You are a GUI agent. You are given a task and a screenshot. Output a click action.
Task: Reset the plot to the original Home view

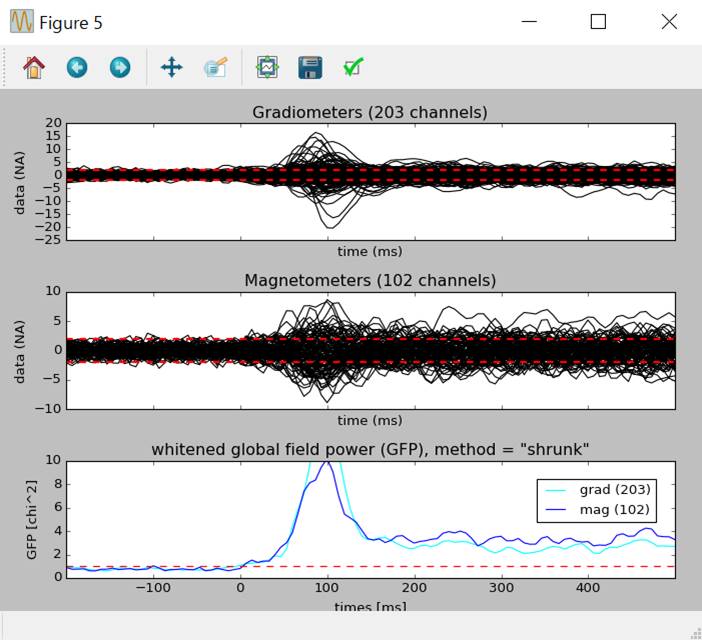[34, 67]
